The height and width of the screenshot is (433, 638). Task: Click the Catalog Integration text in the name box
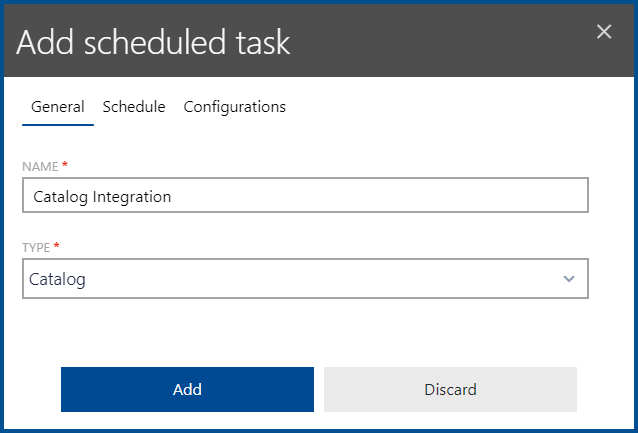(x=101, y=197)
